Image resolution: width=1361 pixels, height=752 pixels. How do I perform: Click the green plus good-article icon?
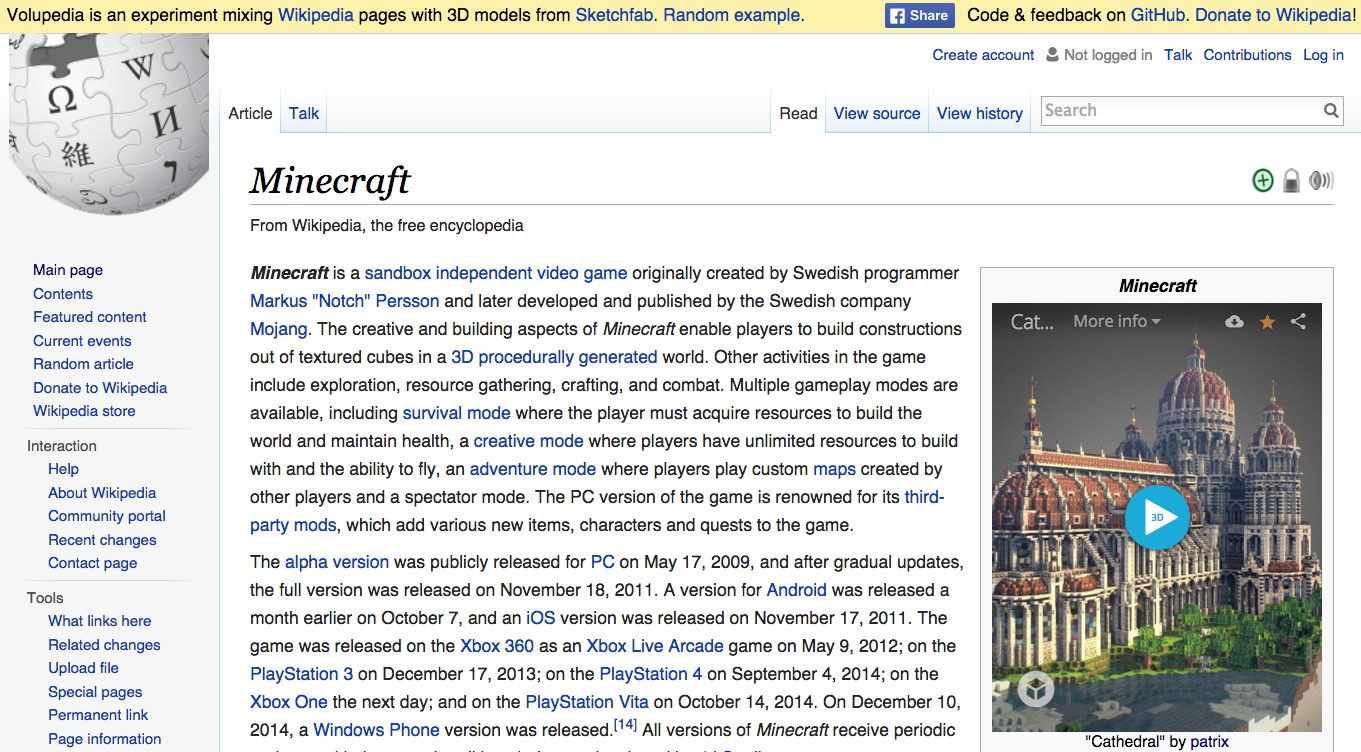[1263, 180]
